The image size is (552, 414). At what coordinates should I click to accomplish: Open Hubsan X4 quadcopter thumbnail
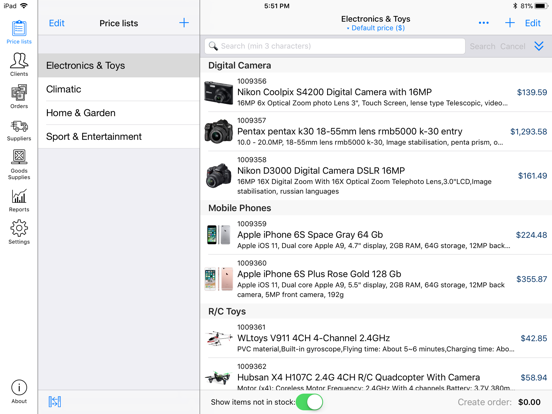click(x=219, y=377)
